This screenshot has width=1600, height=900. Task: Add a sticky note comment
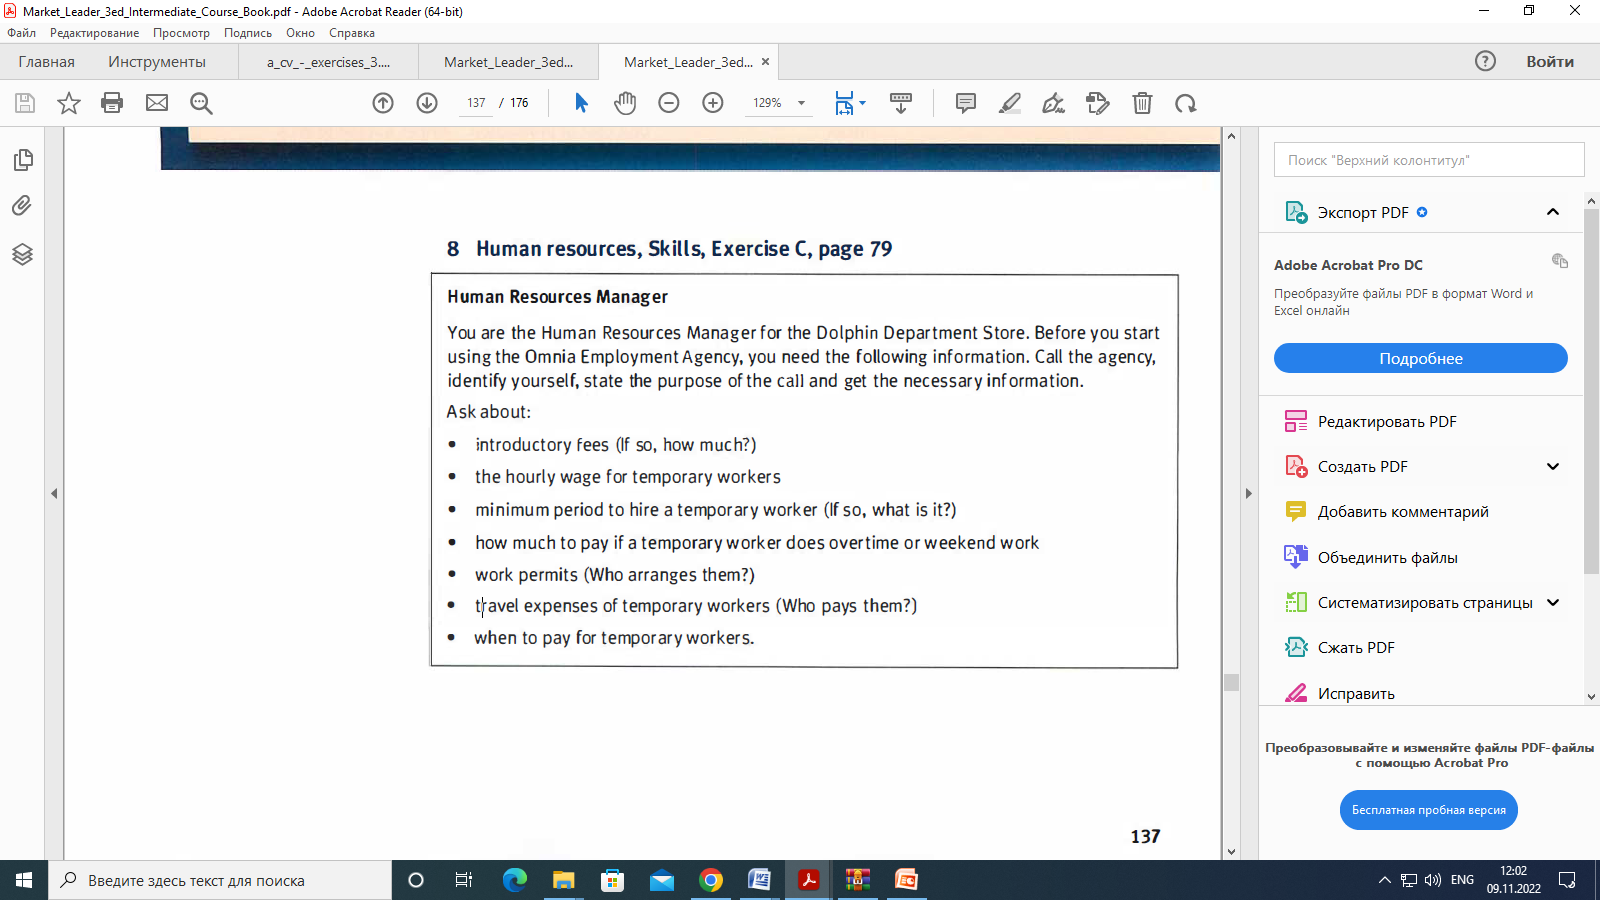[x=966, y=103]
